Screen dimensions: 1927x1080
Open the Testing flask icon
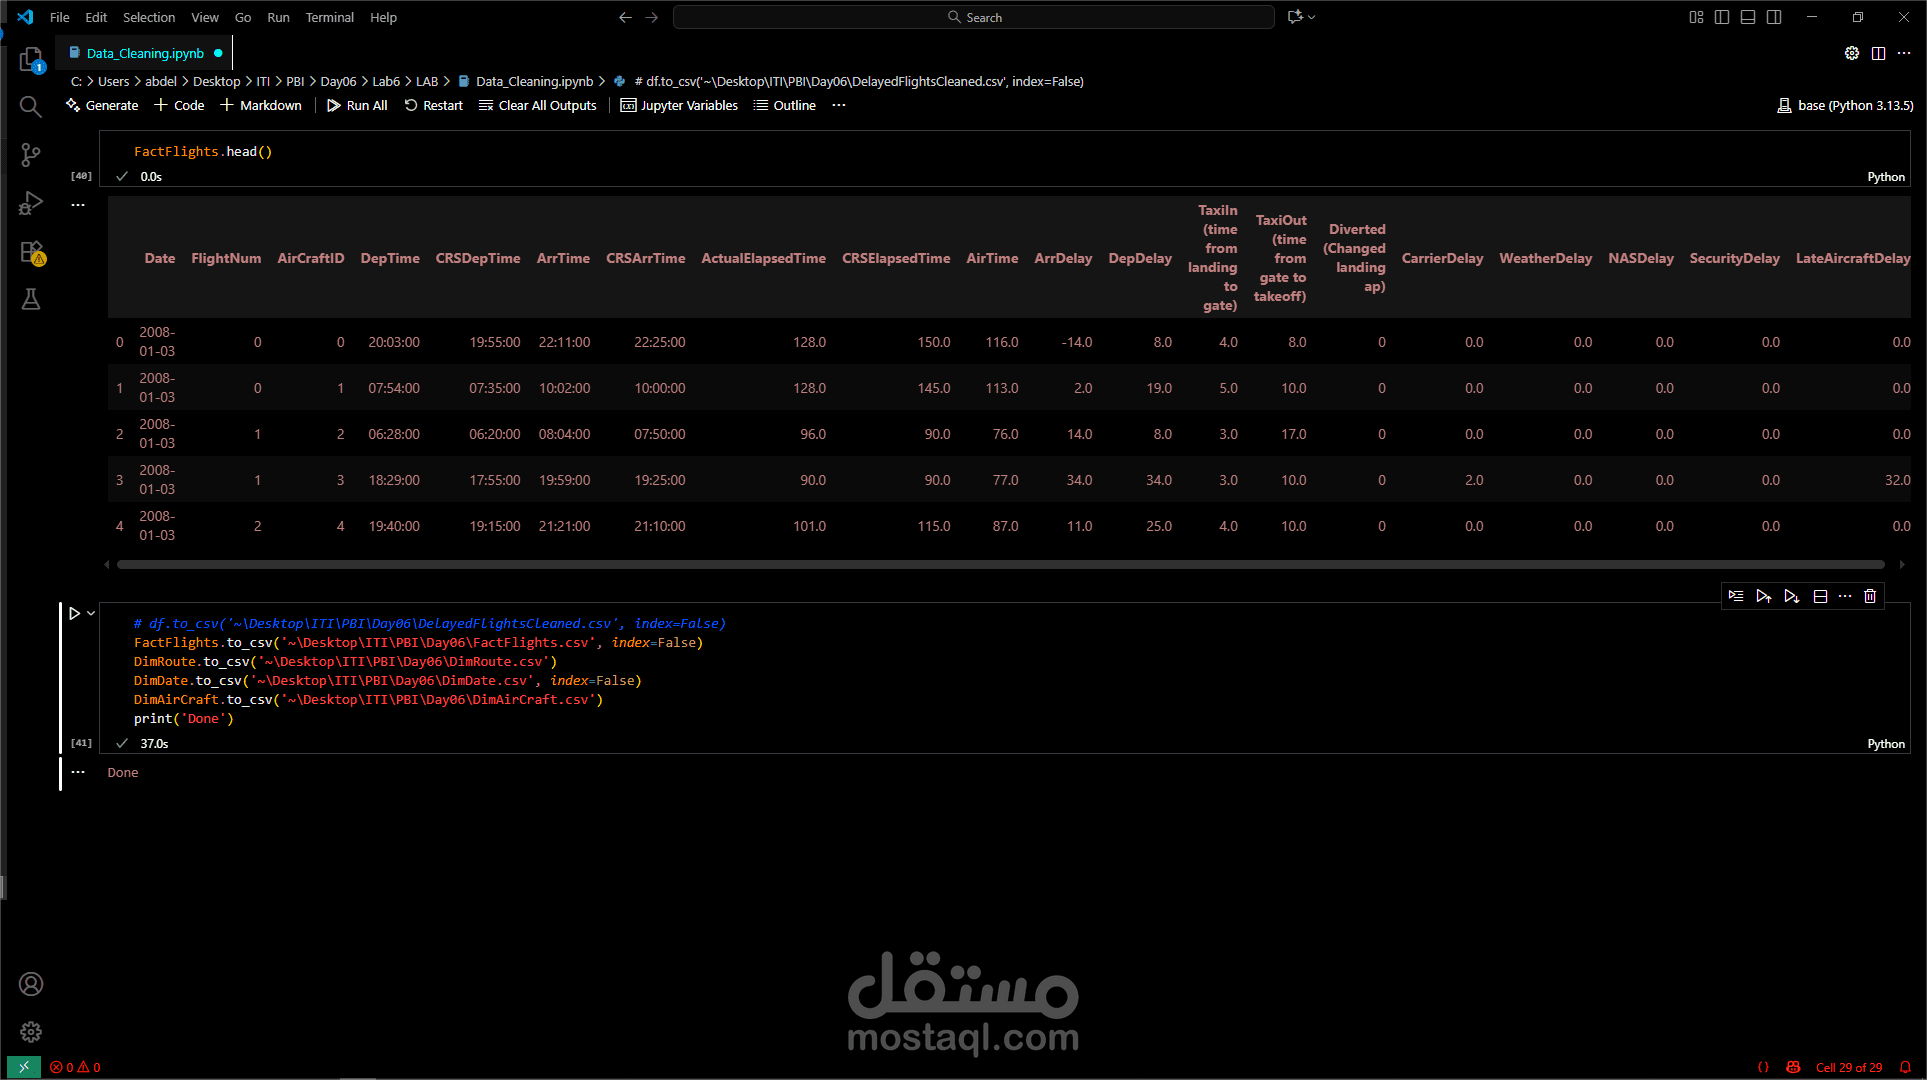[x=31, y=299]
